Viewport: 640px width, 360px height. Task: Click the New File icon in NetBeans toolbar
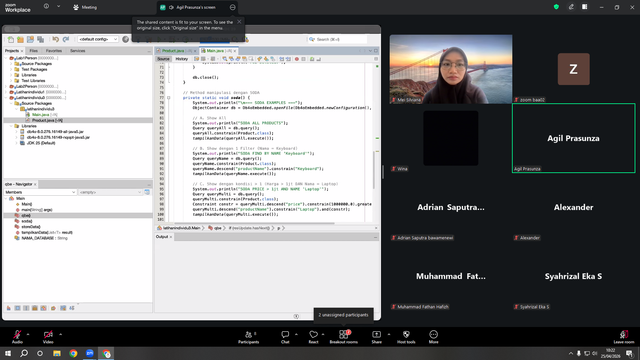tap(11, 40)
